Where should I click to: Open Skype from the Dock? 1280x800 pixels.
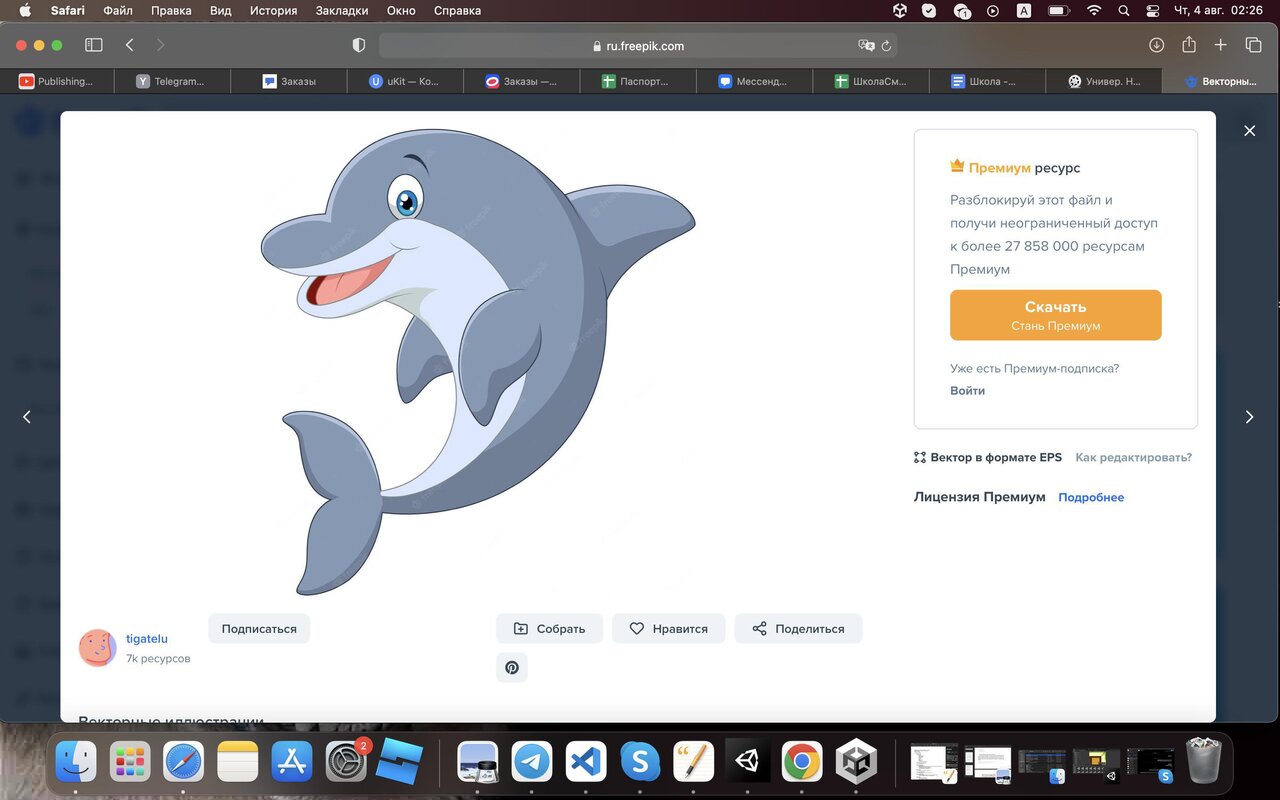[640, 762]
